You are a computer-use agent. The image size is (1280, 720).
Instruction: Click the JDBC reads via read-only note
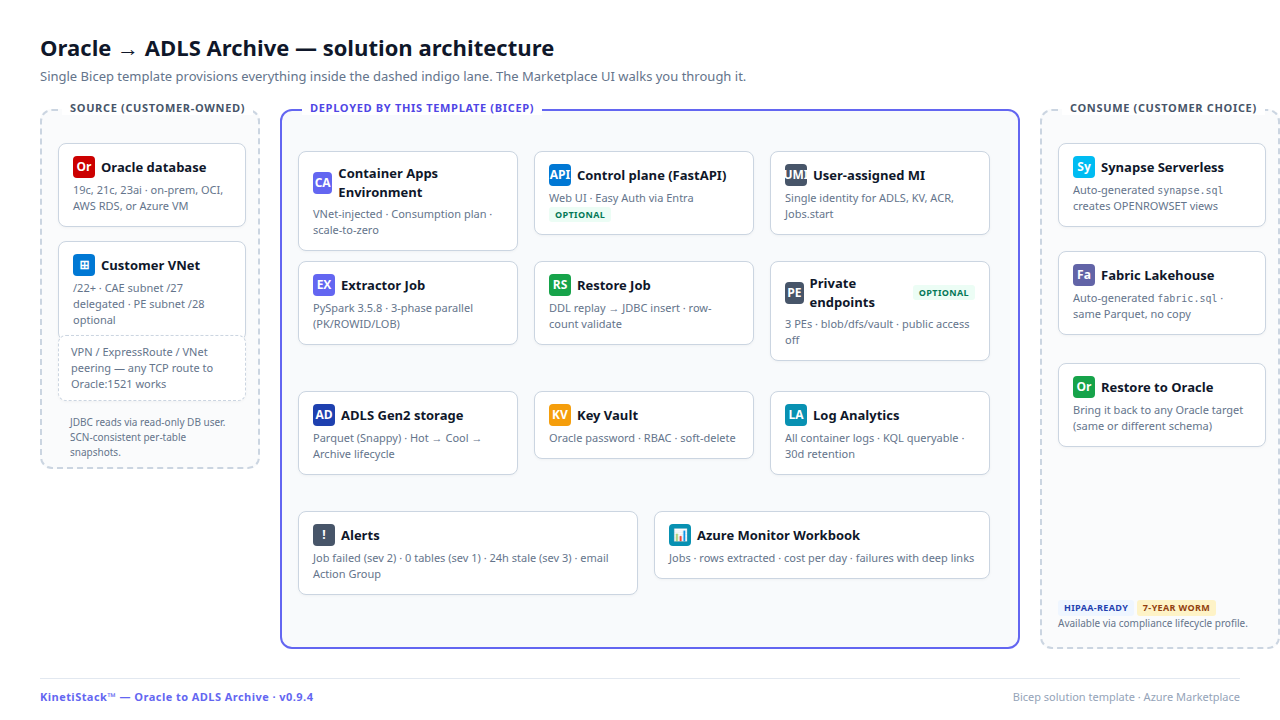[x=148, y=437]
